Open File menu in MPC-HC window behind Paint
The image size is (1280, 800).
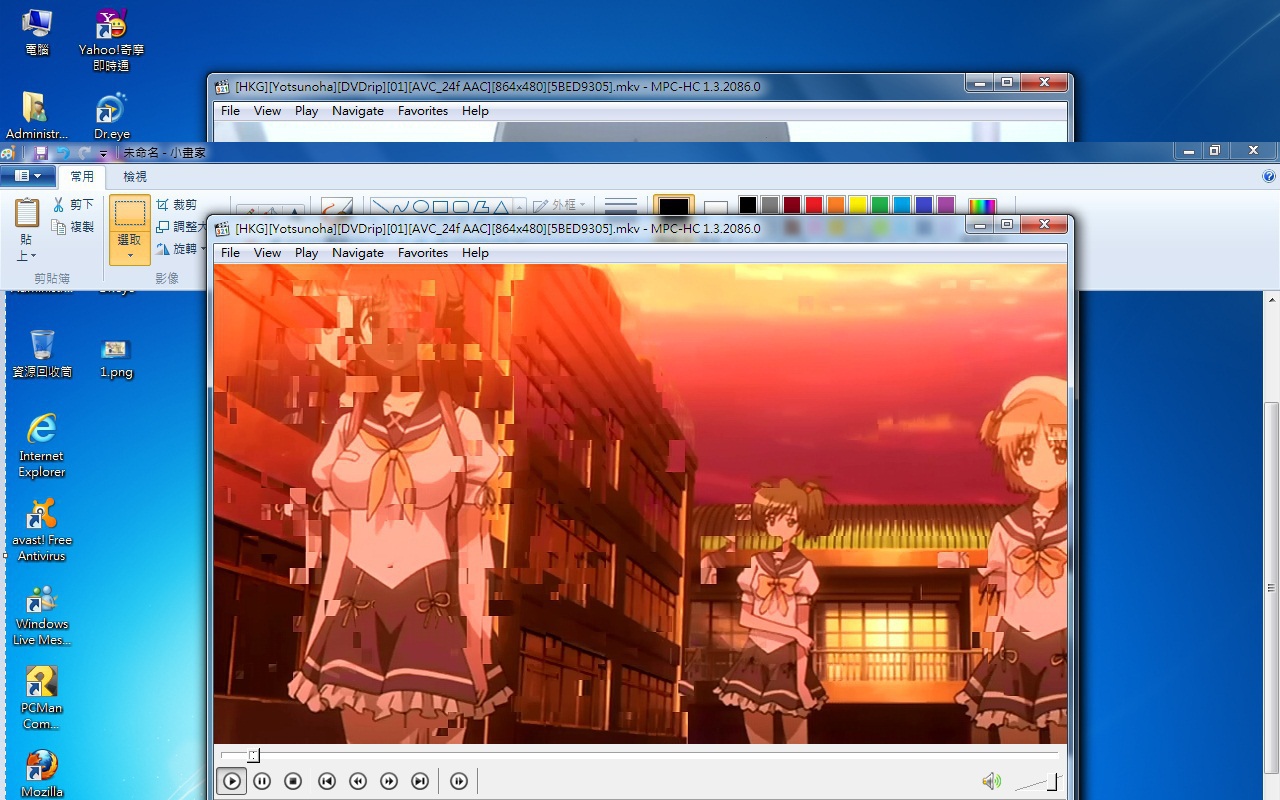coord(230,111)
